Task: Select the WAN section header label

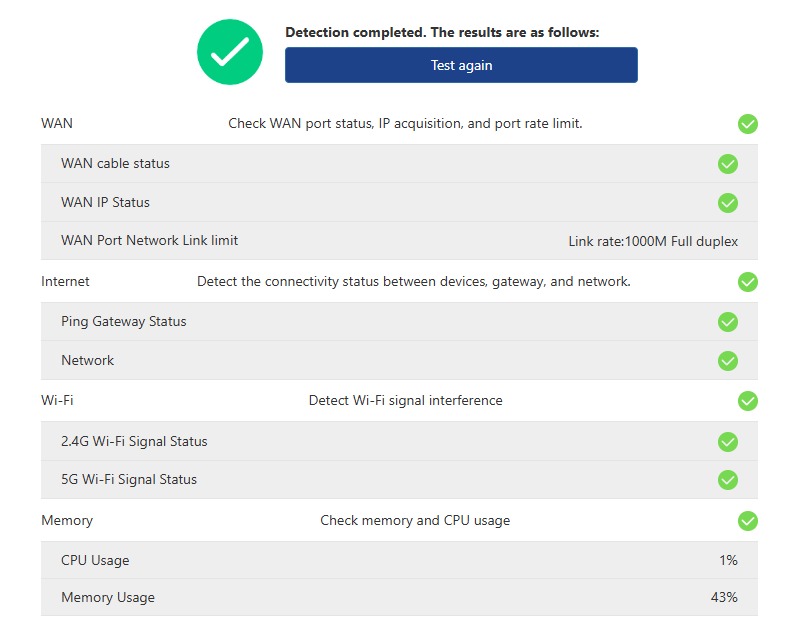Action: (57, 124)
